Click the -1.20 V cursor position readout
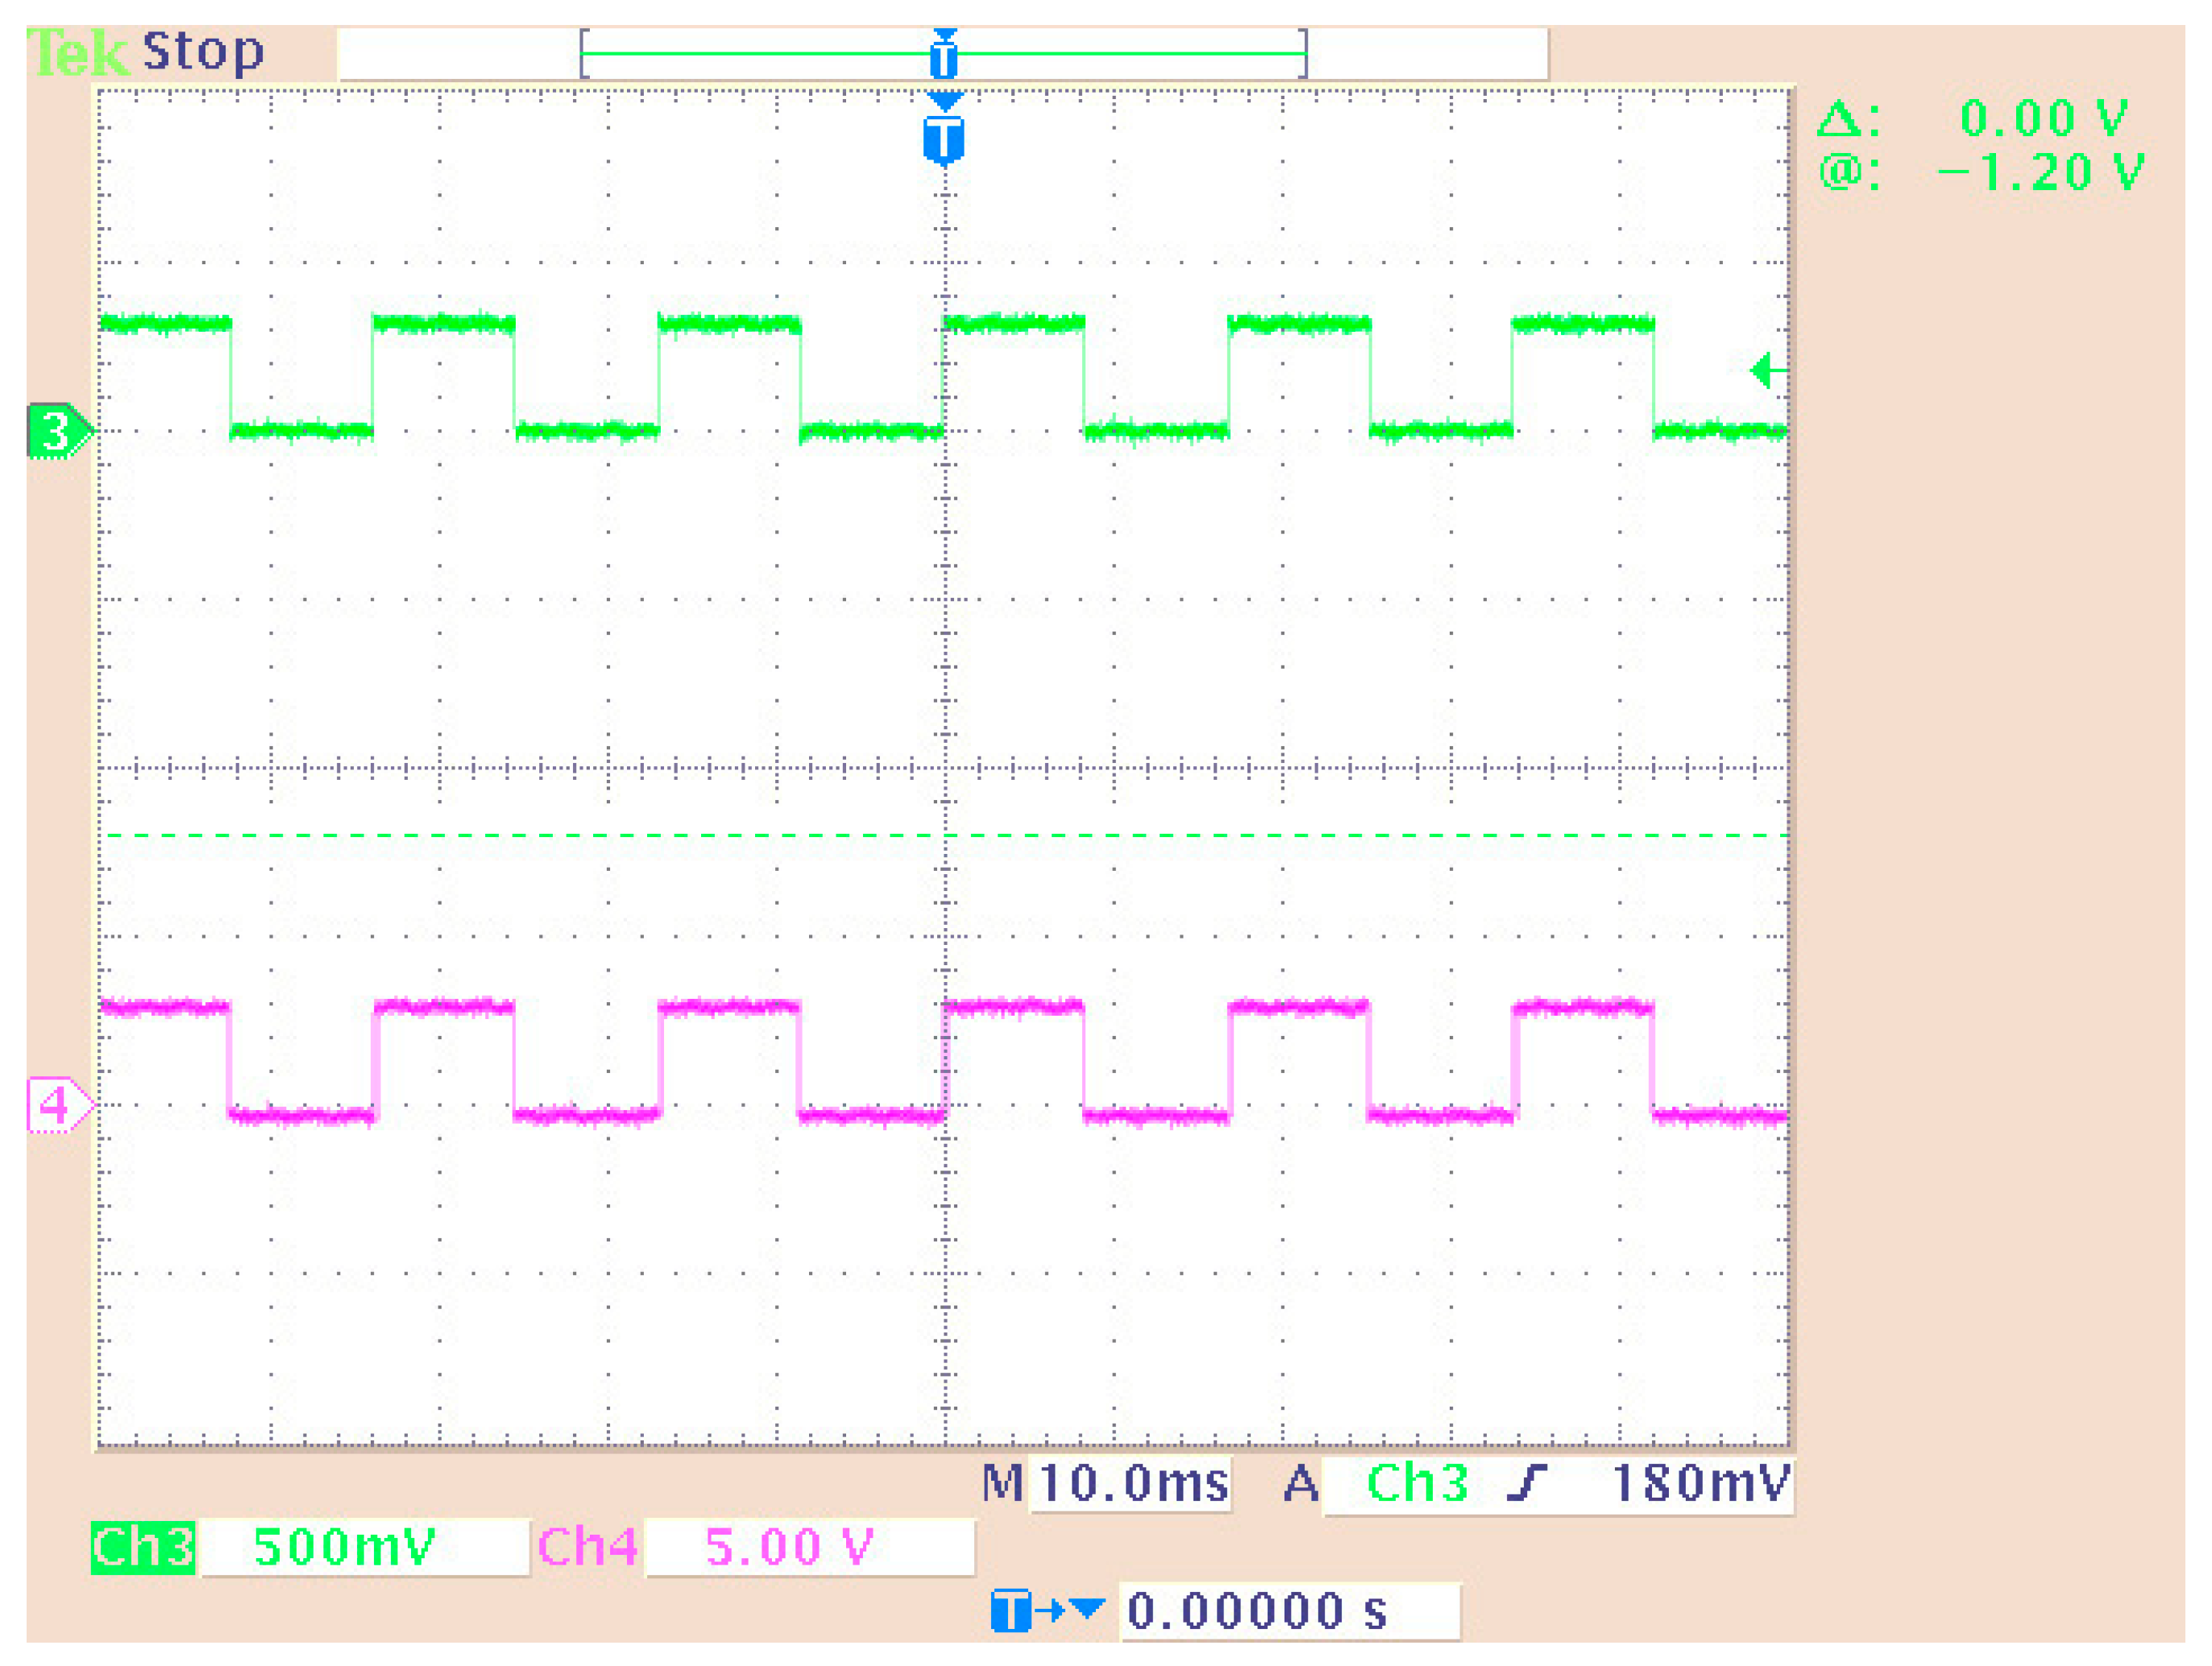The image size is (2212, 1666). coord(2040,172)
